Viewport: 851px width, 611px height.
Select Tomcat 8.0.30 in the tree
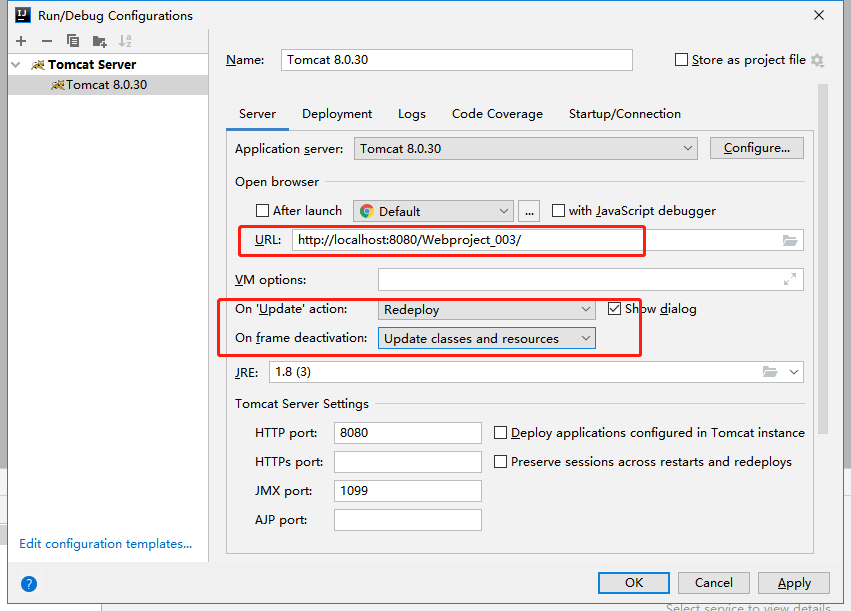(x=108, y=85)
